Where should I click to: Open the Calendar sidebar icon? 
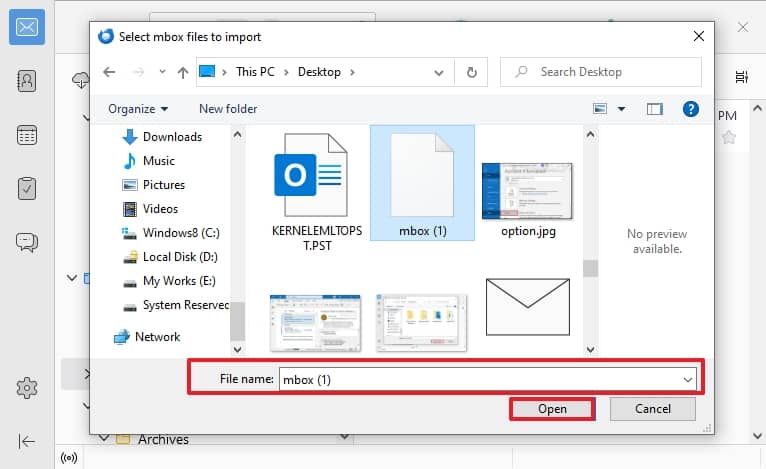coord(27,135)
